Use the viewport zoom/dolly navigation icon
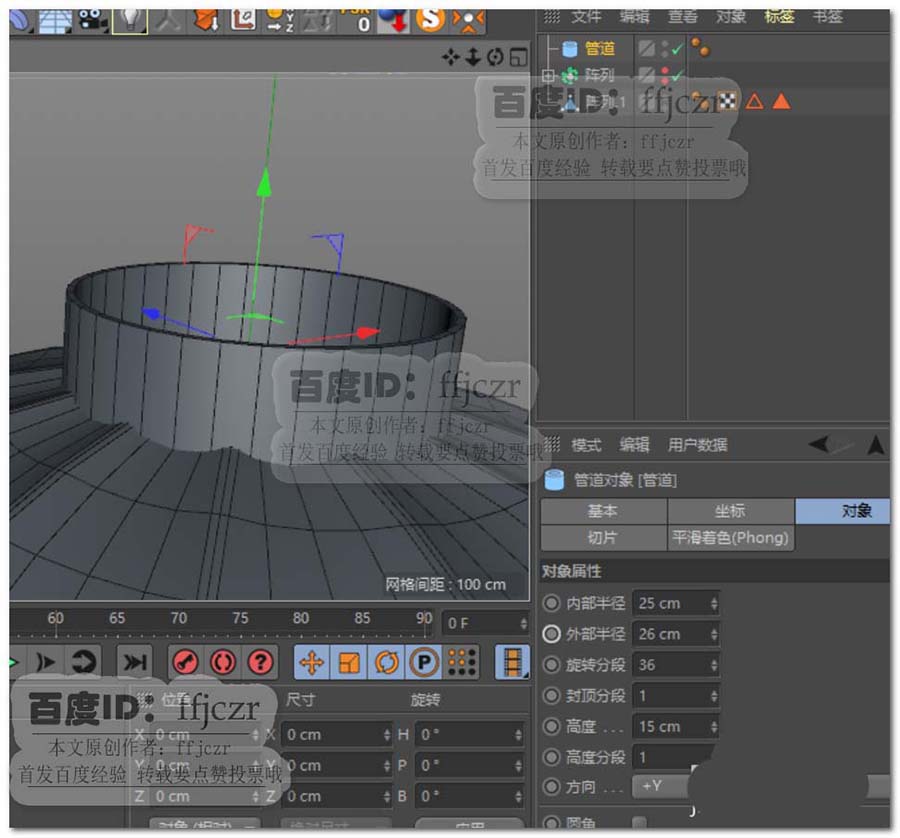 point(473,57)
